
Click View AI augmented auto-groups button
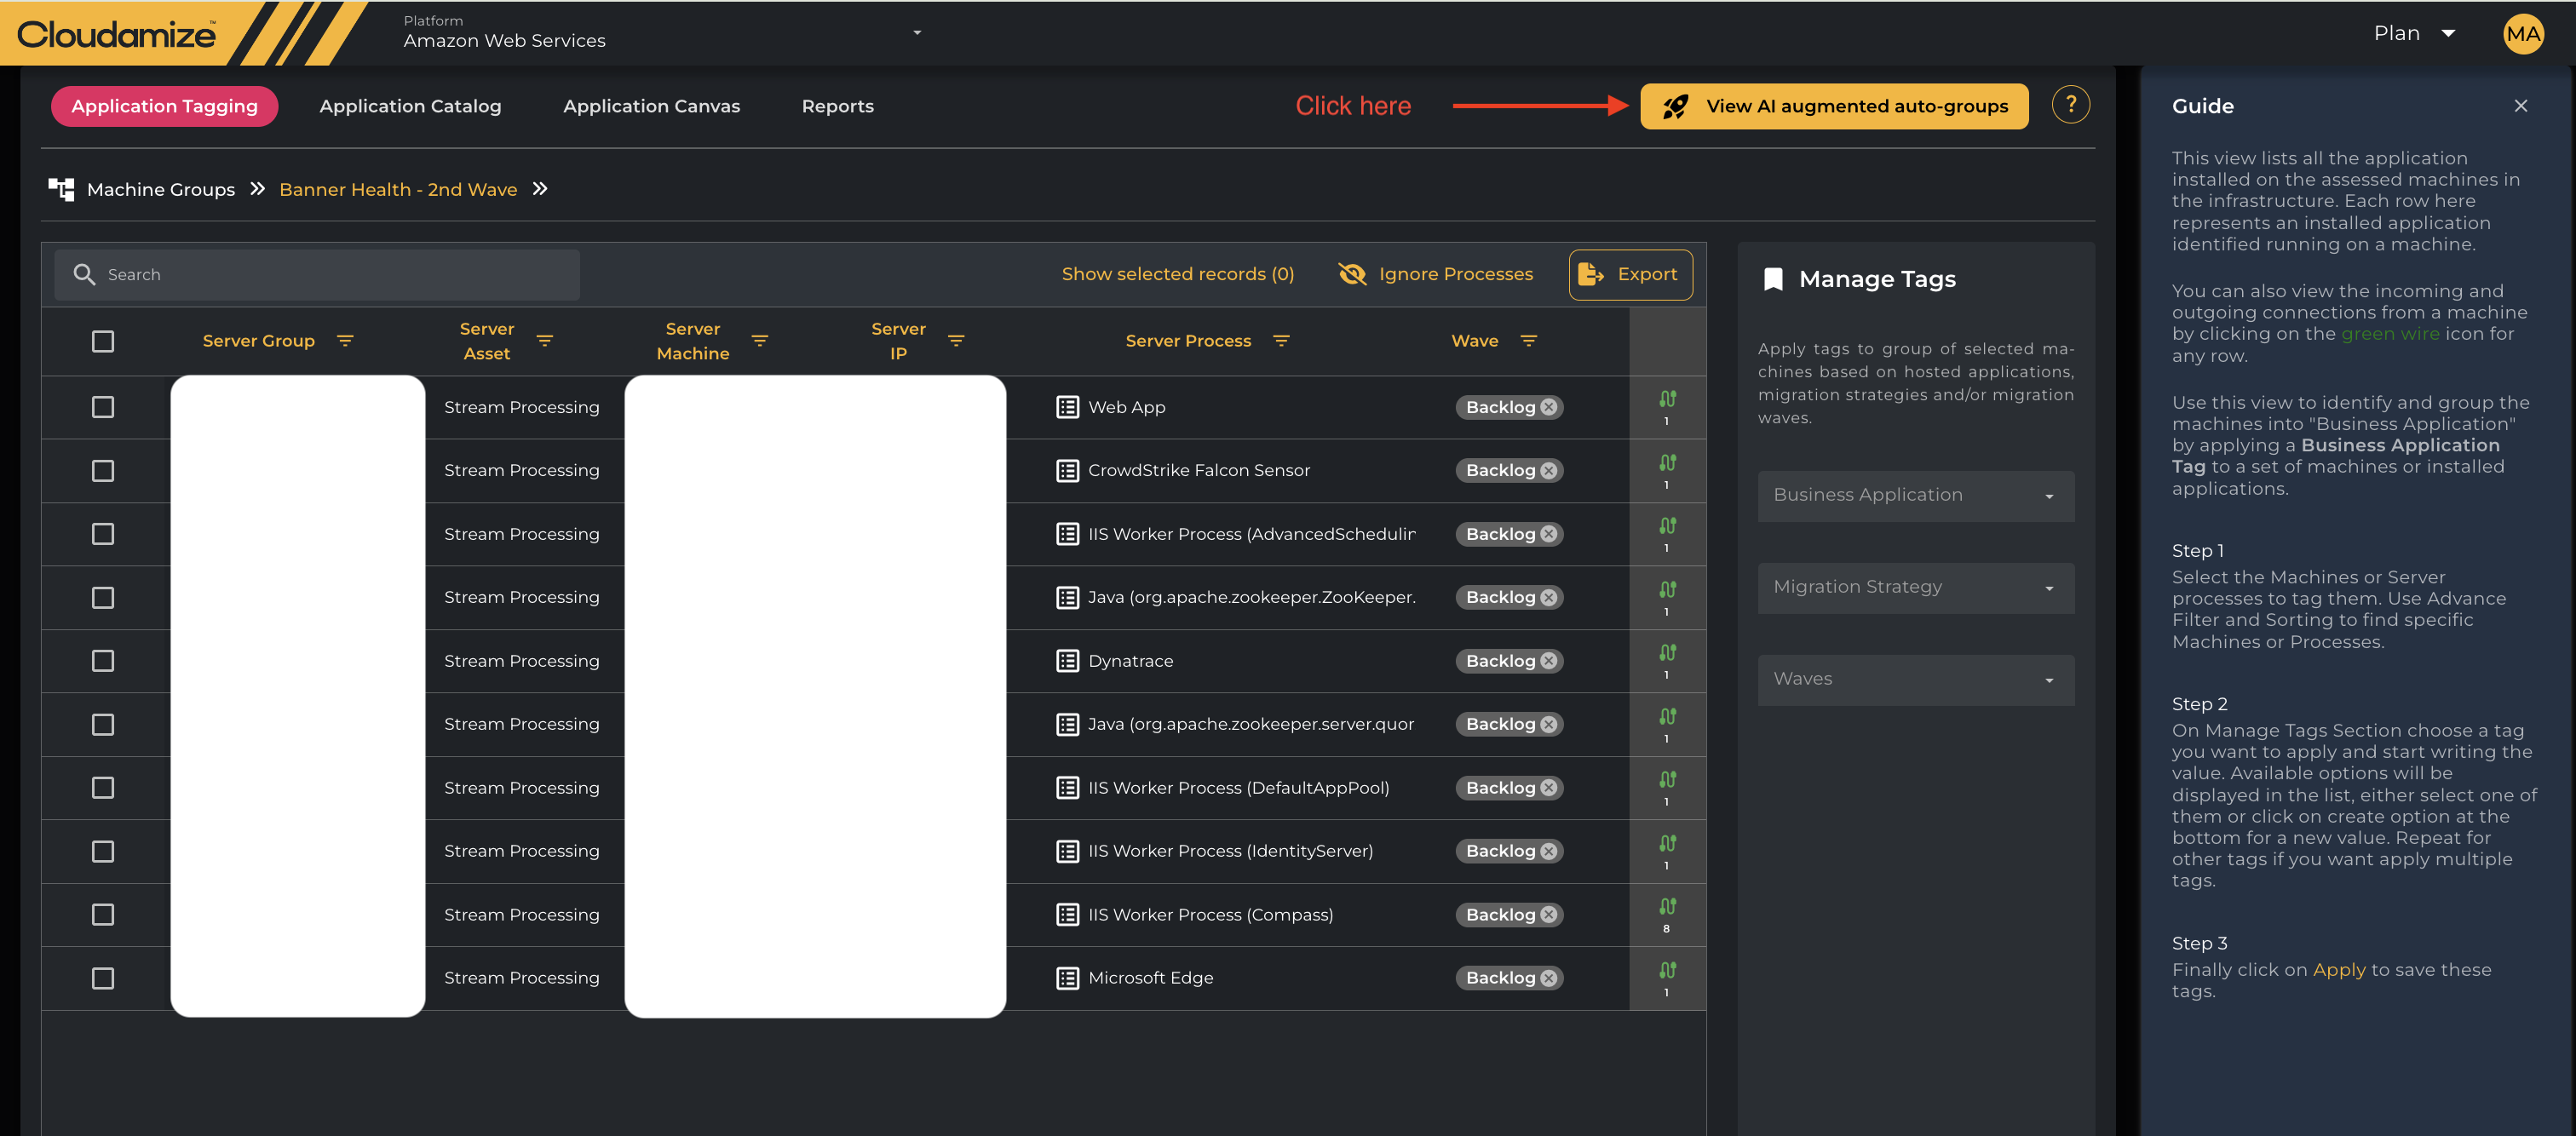(x=1834, y=106)
